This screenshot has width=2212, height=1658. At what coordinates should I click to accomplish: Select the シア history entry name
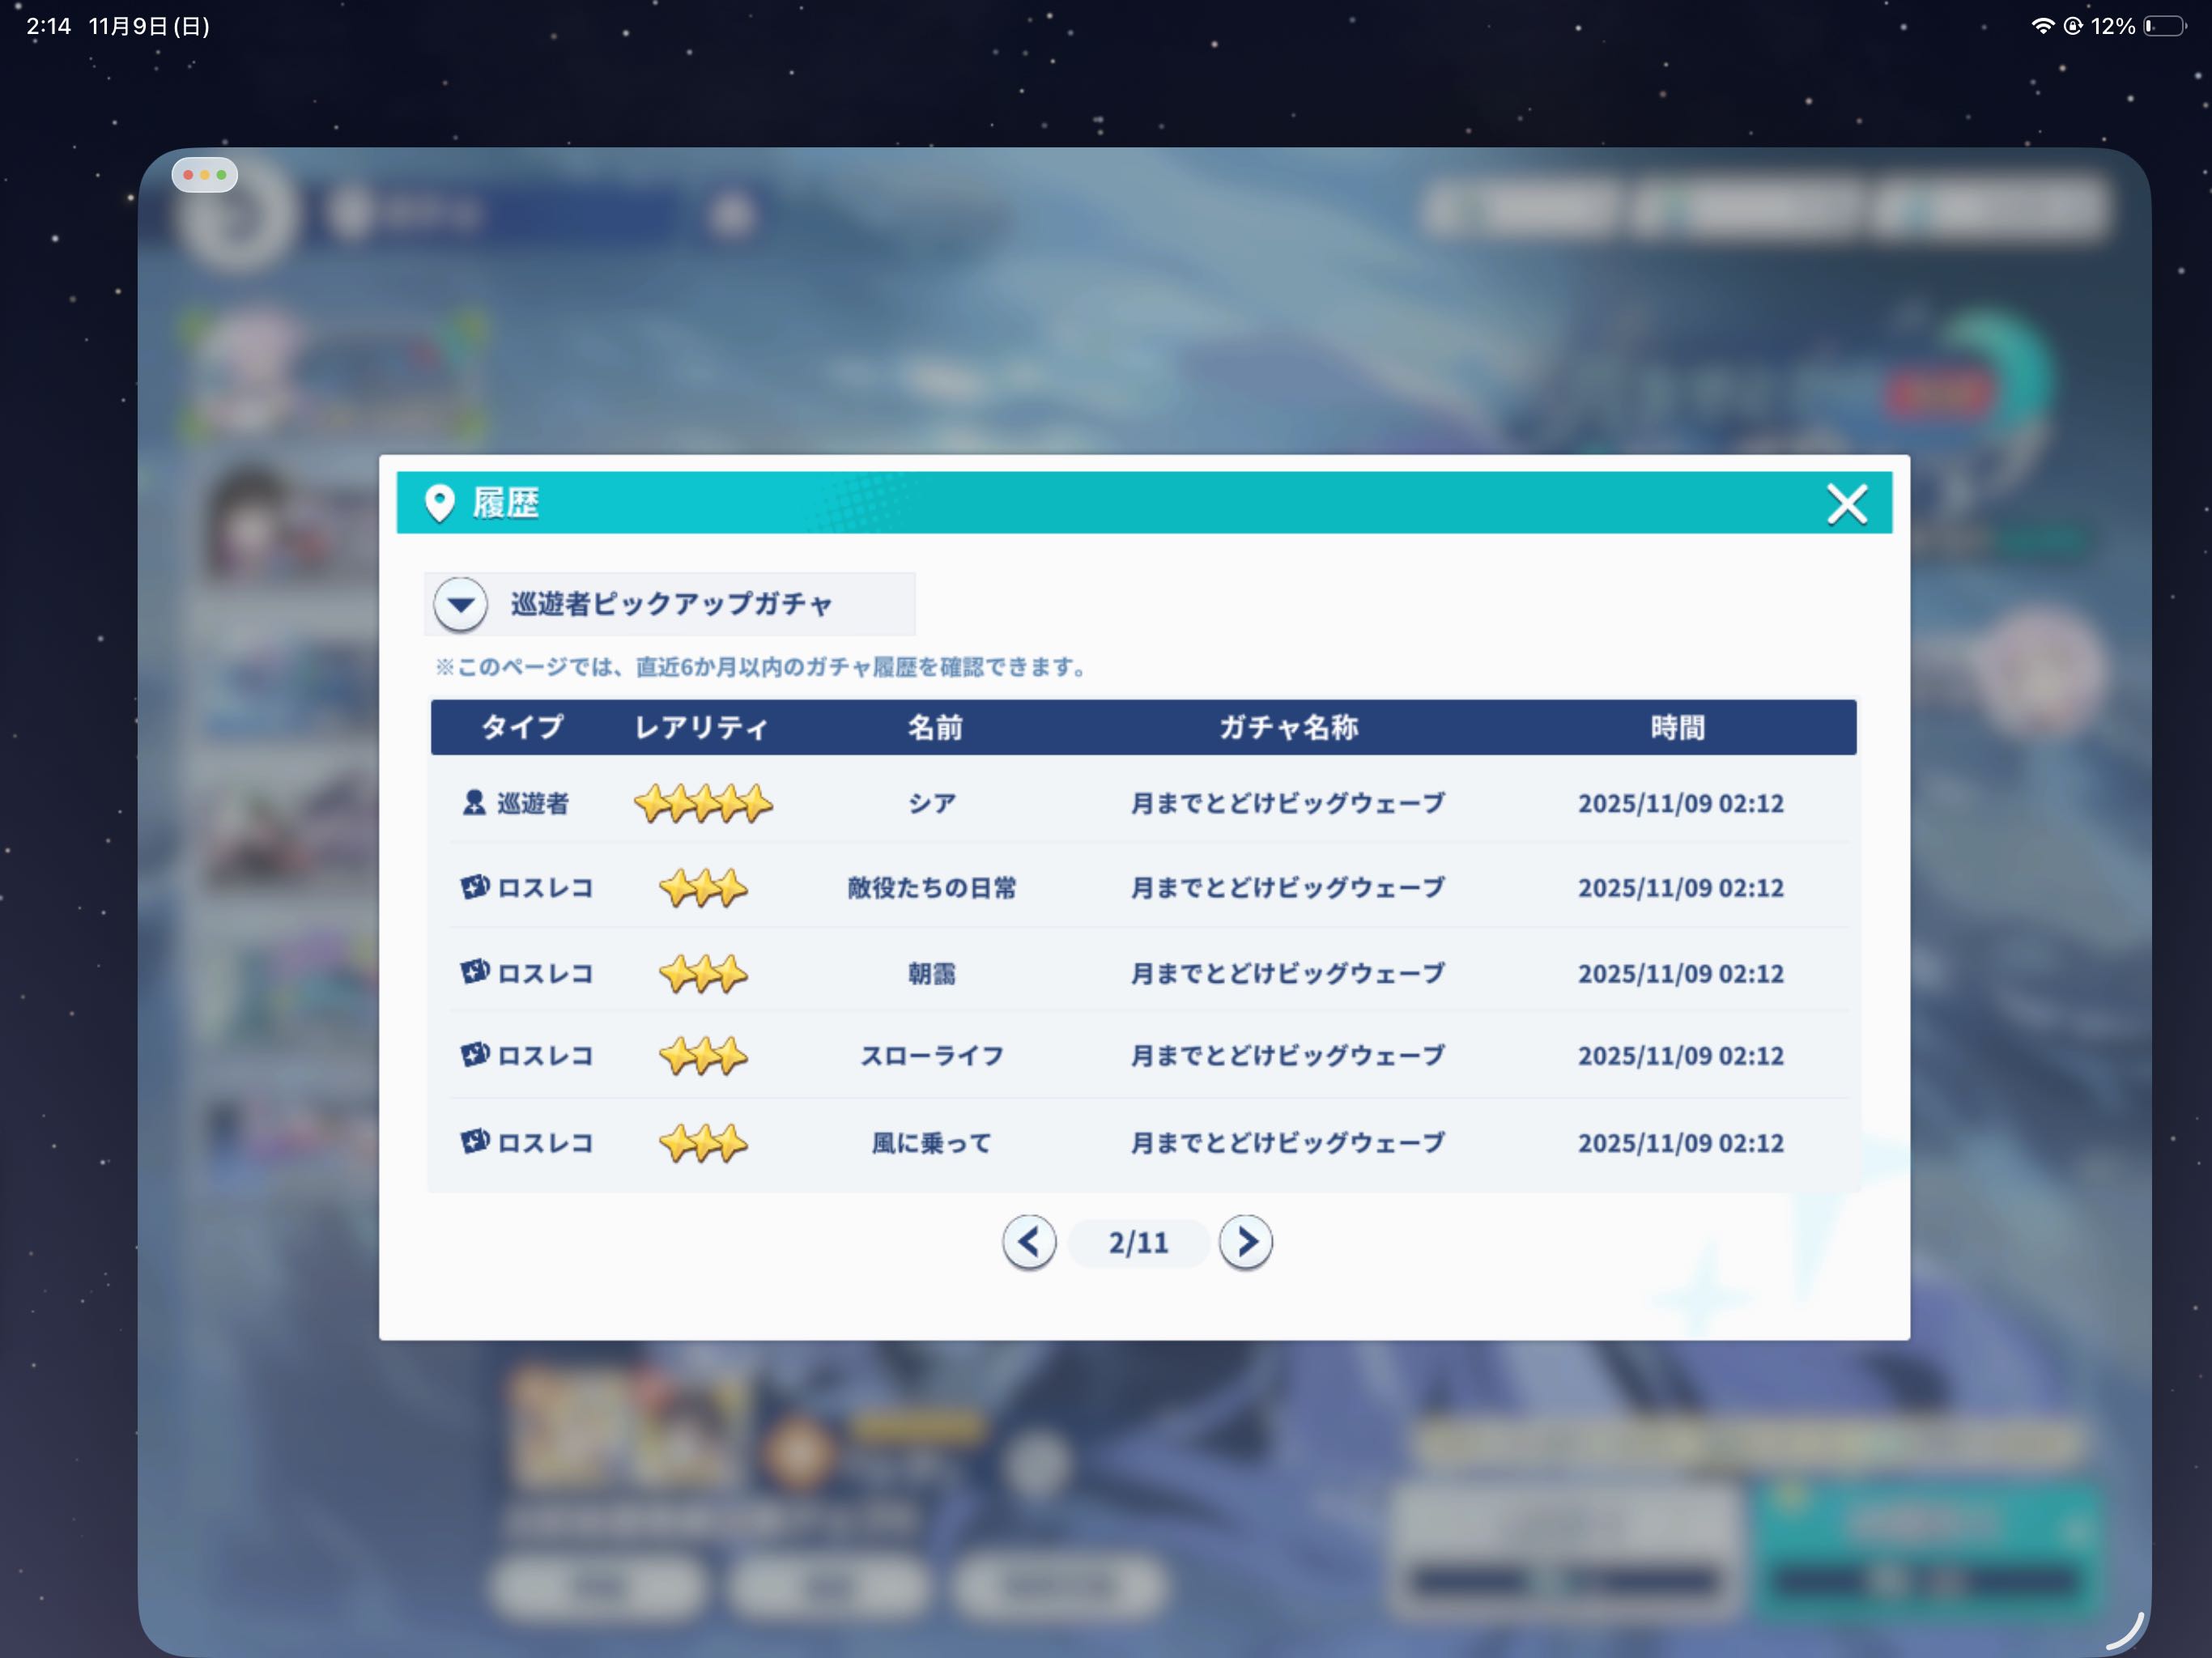click(932, 803)
